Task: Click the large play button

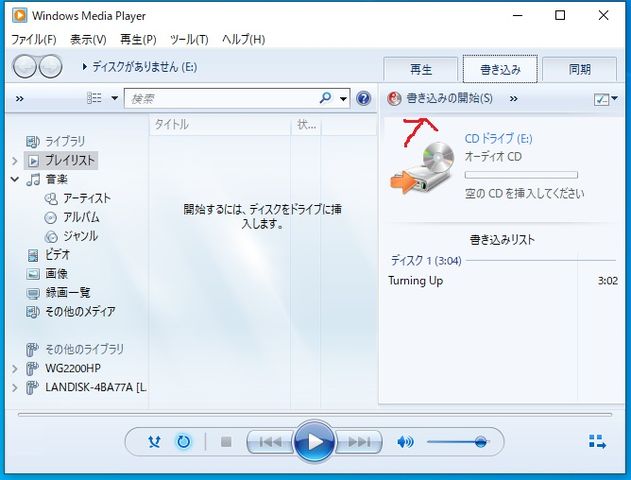Action: tap(314, 442)
